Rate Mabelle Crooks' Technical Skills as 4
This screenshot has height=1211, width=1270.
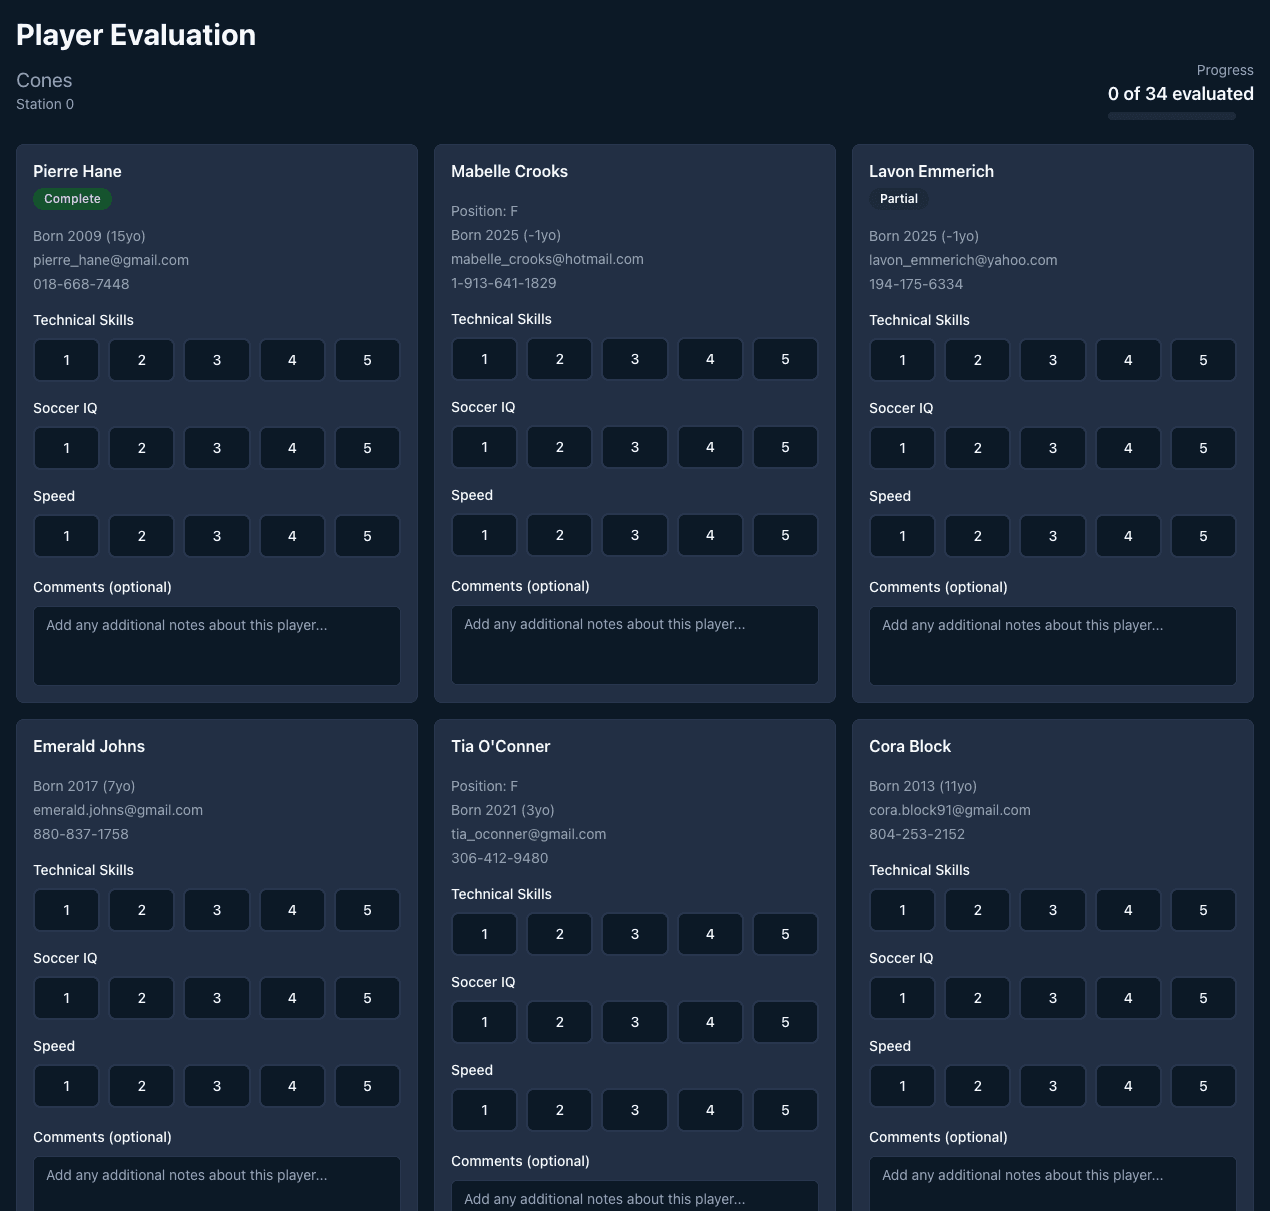710,359
